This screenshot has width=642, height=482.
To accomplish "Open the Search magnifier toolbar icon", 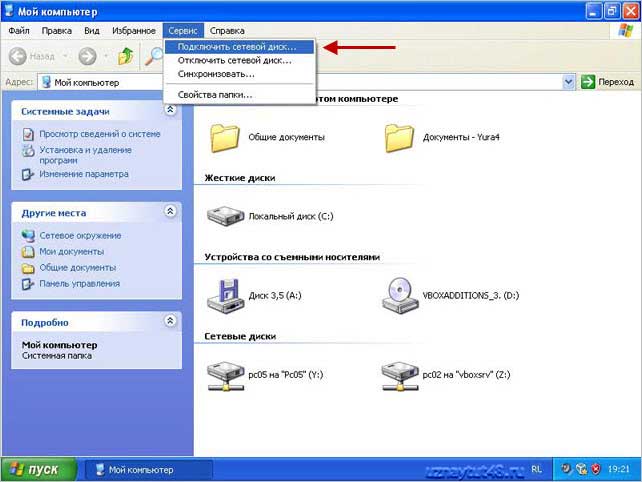I will 154,57.
